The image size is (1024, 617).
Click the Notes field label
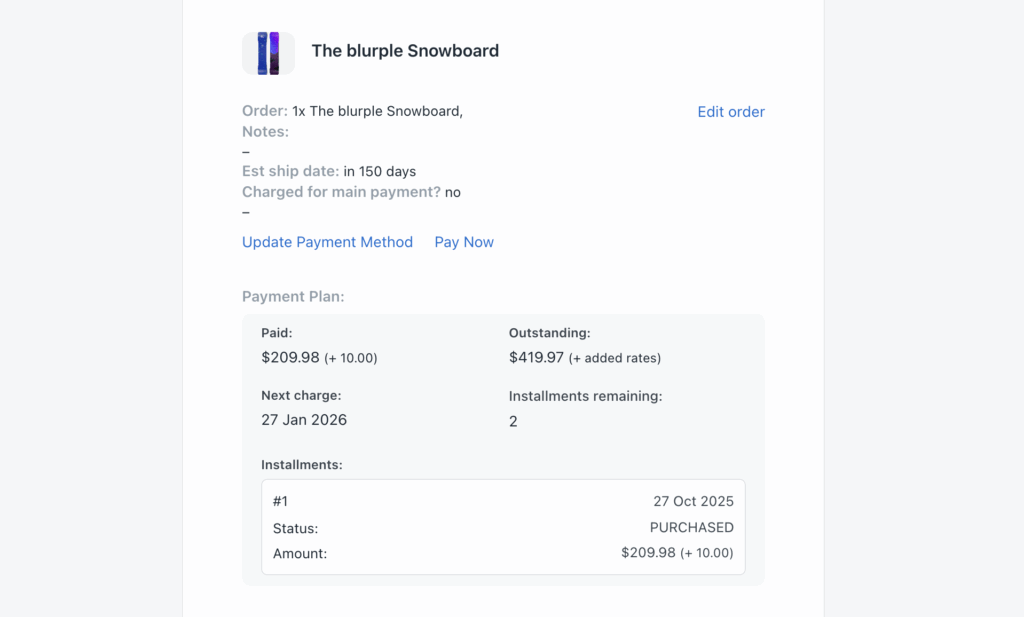pyautogui.click(x=265, y=131)
